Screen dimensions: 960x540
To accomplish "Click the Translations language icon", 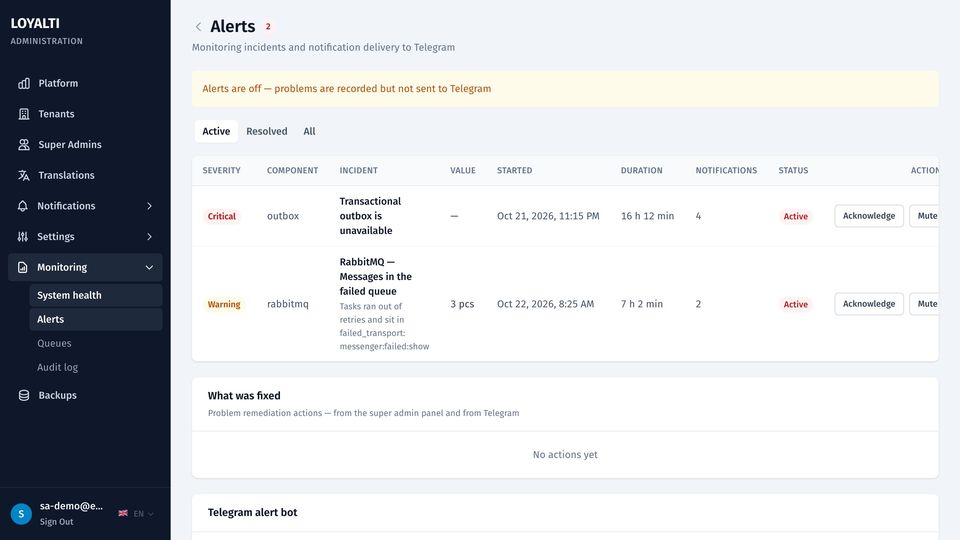I will point(24,175).
